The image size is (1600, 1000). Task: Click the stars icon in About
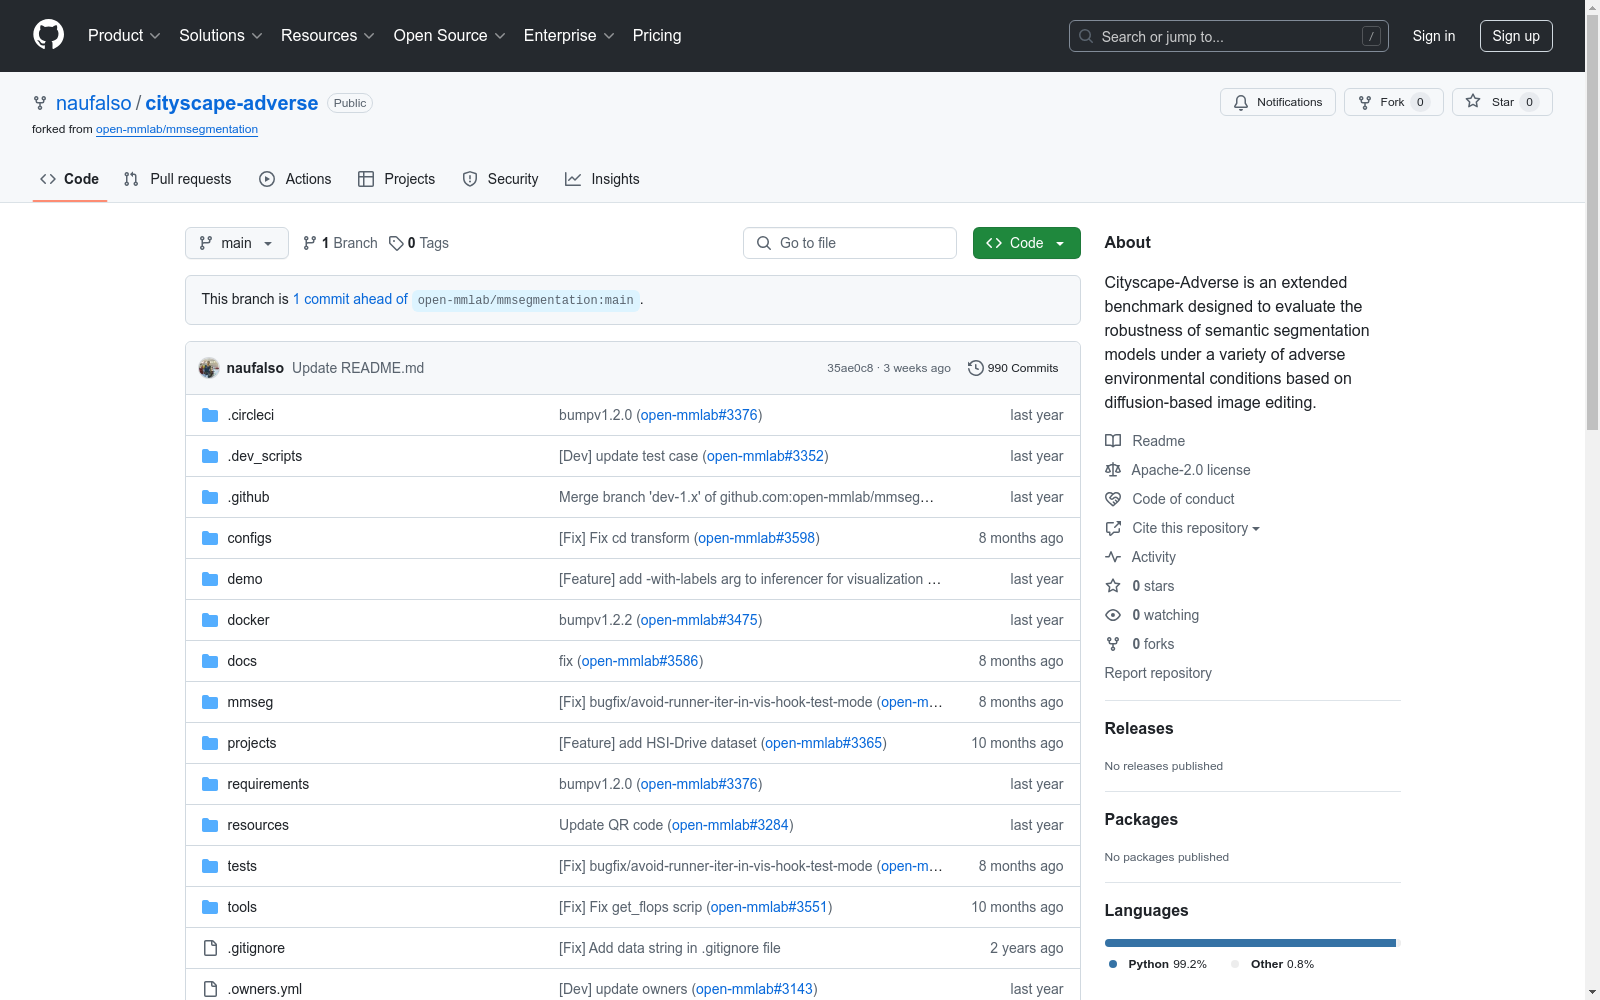click(x=1113, y=586)
